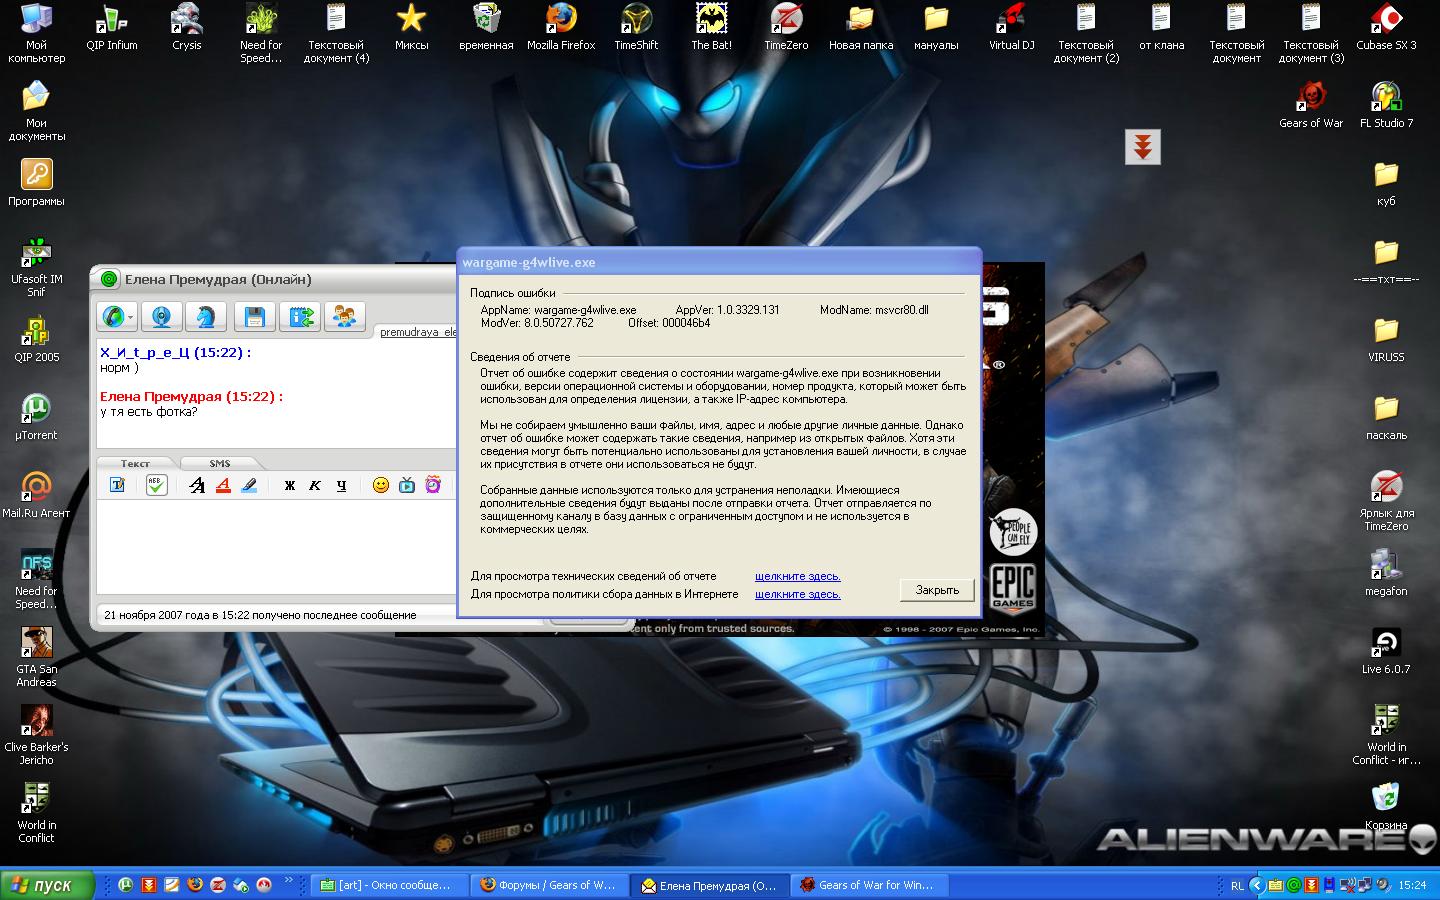This screenshot has height=900, width=1440.
Task: Click the network connection tray icon with red X
Action: click(x=1347, y=885)
